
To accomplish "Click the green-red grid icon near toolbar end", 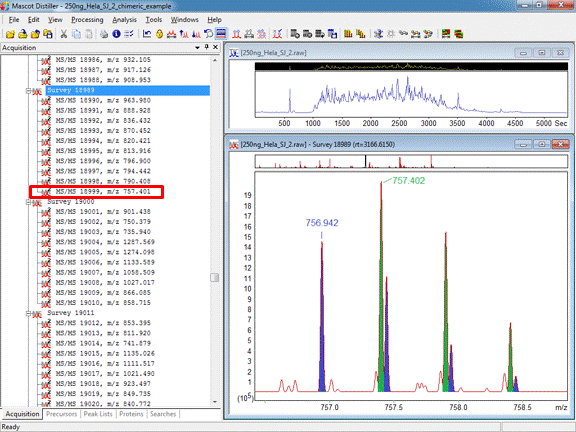I will [x=446, y=34].
